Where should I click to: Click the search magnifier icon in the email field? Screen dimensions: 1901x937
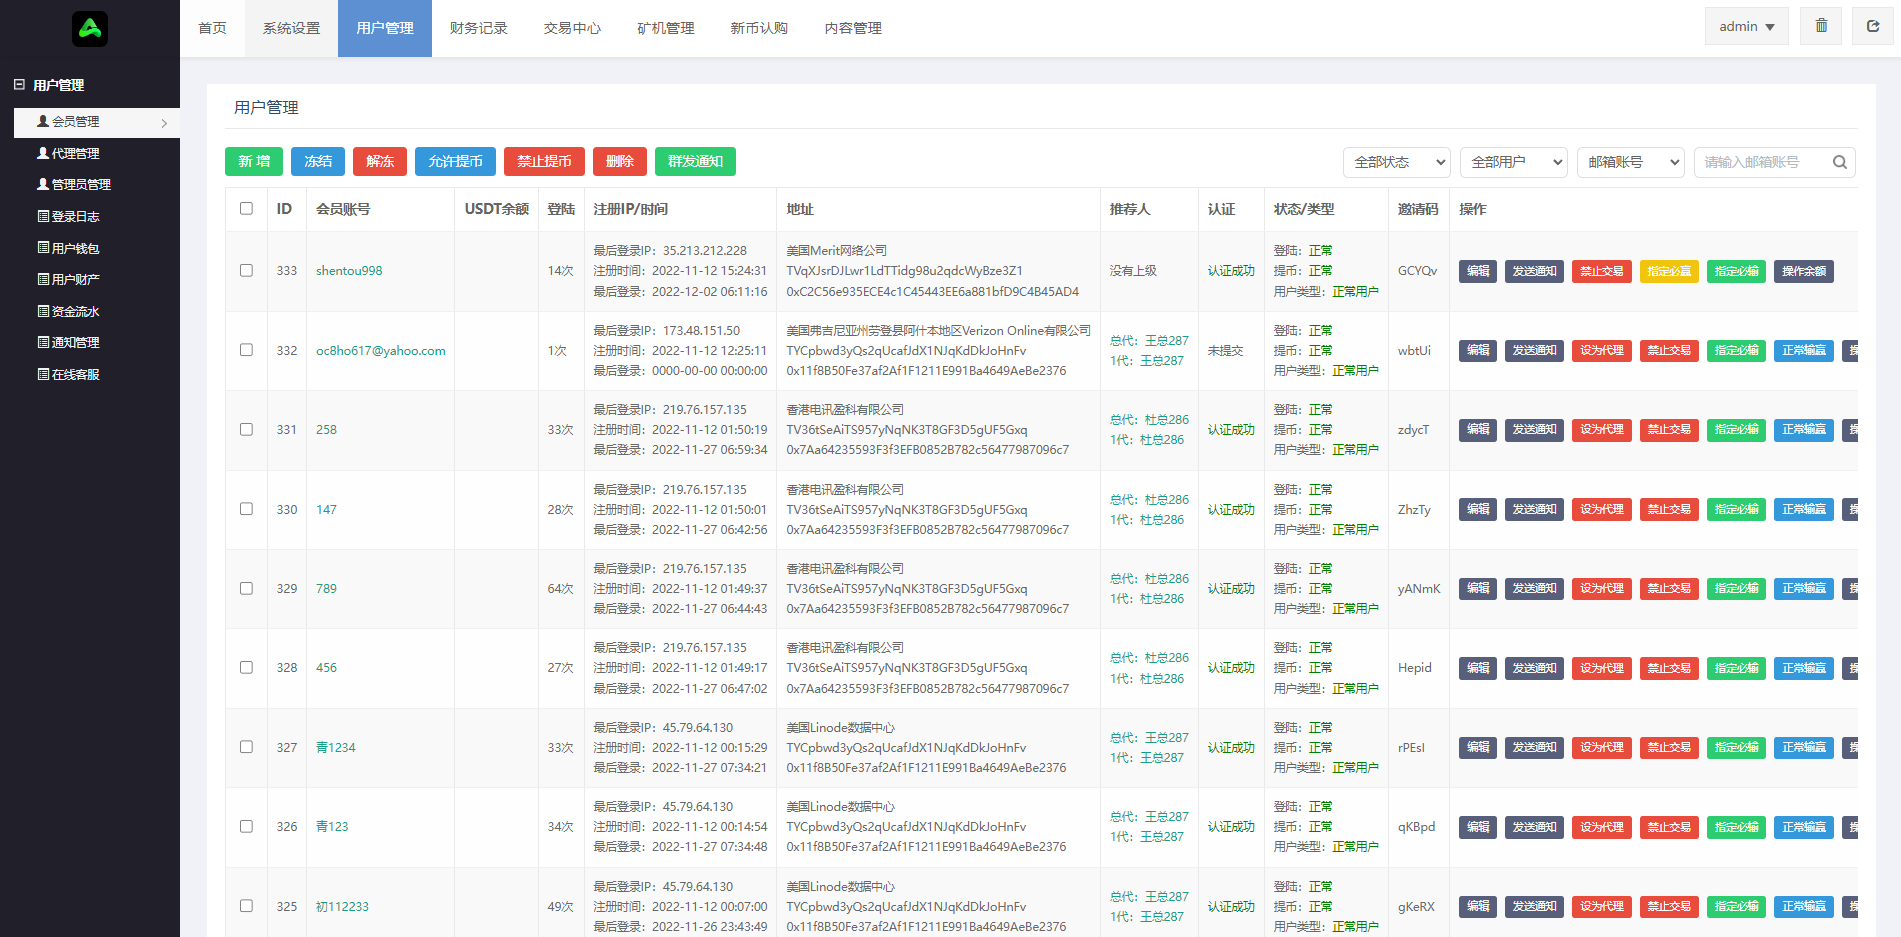click(x=1839, y=162)
